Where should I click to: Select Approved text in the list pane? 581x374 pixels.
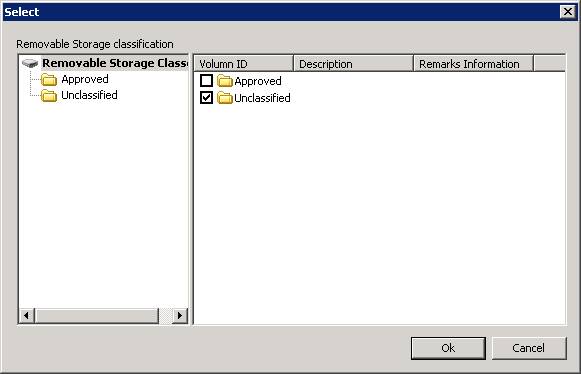[258, 81]
